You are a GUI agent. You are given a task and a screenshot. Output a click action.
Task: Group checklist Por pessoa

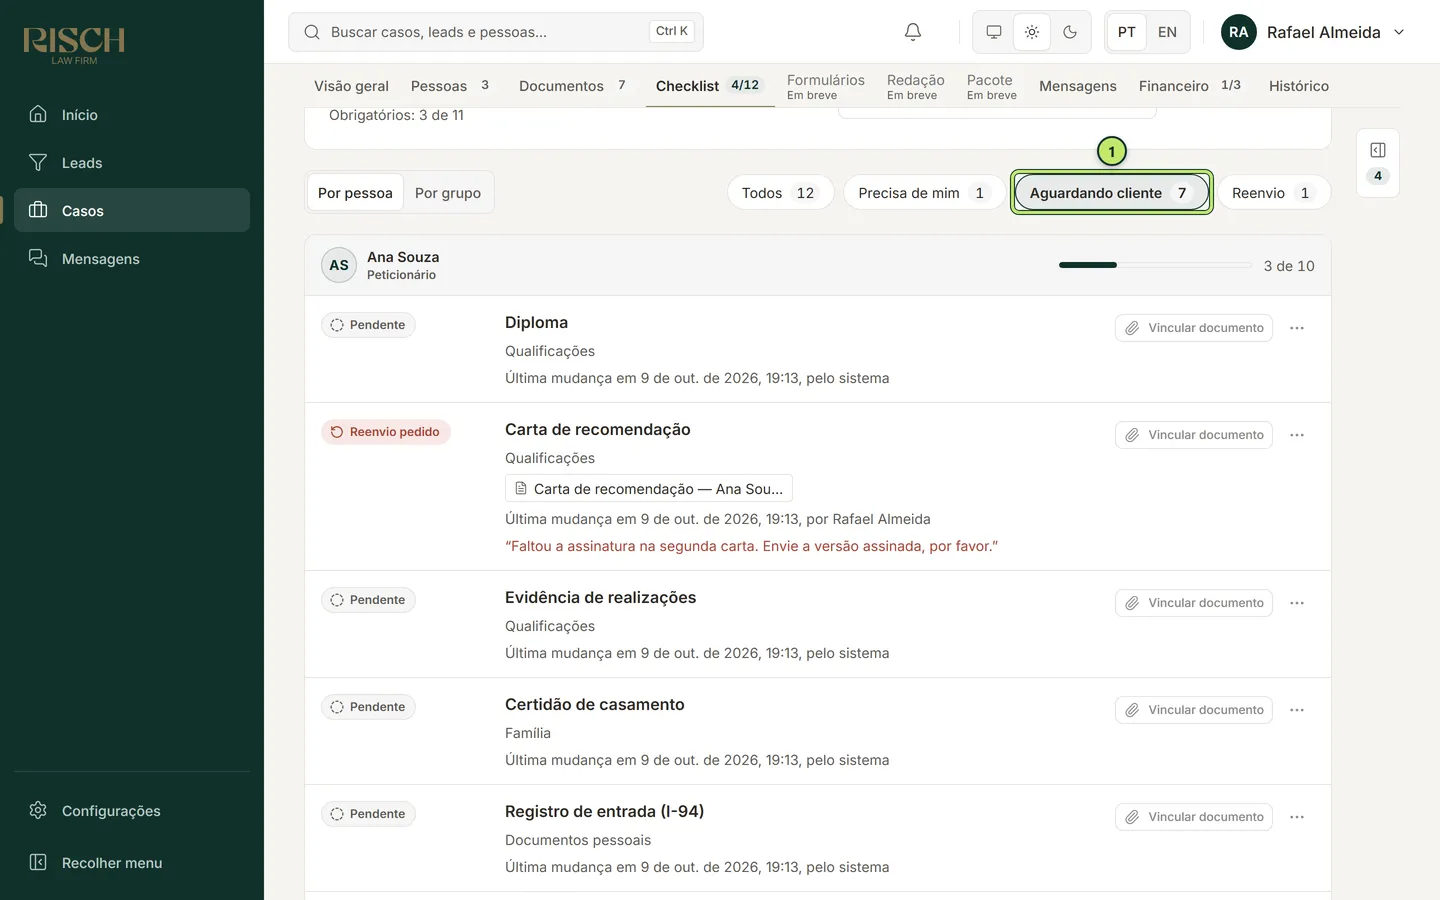355,193
